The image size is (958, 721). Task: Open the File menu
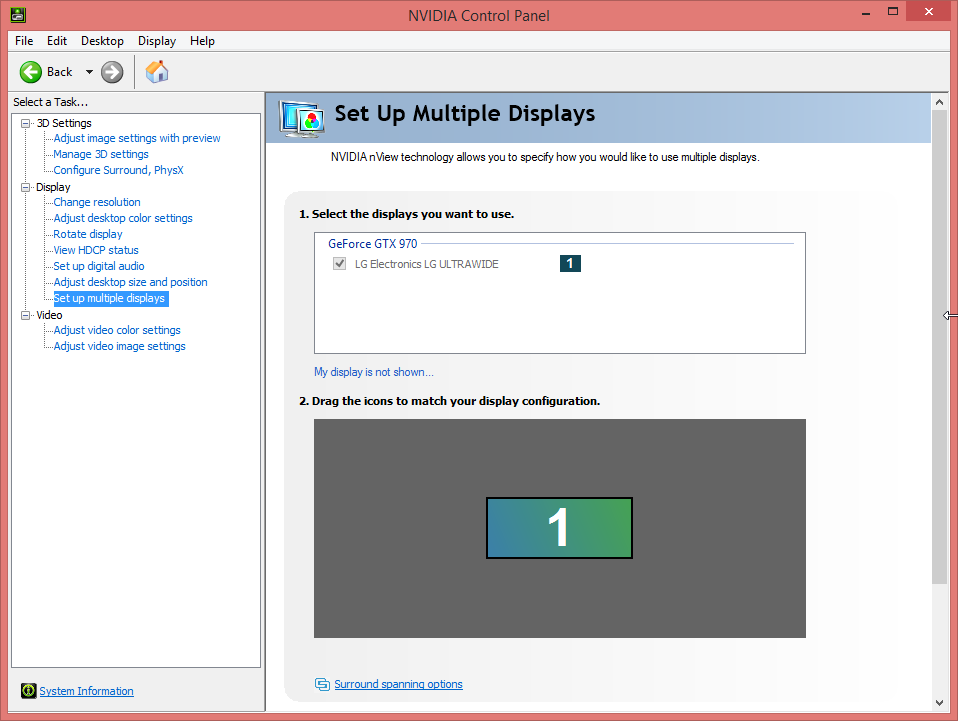[x=24, y=41]
